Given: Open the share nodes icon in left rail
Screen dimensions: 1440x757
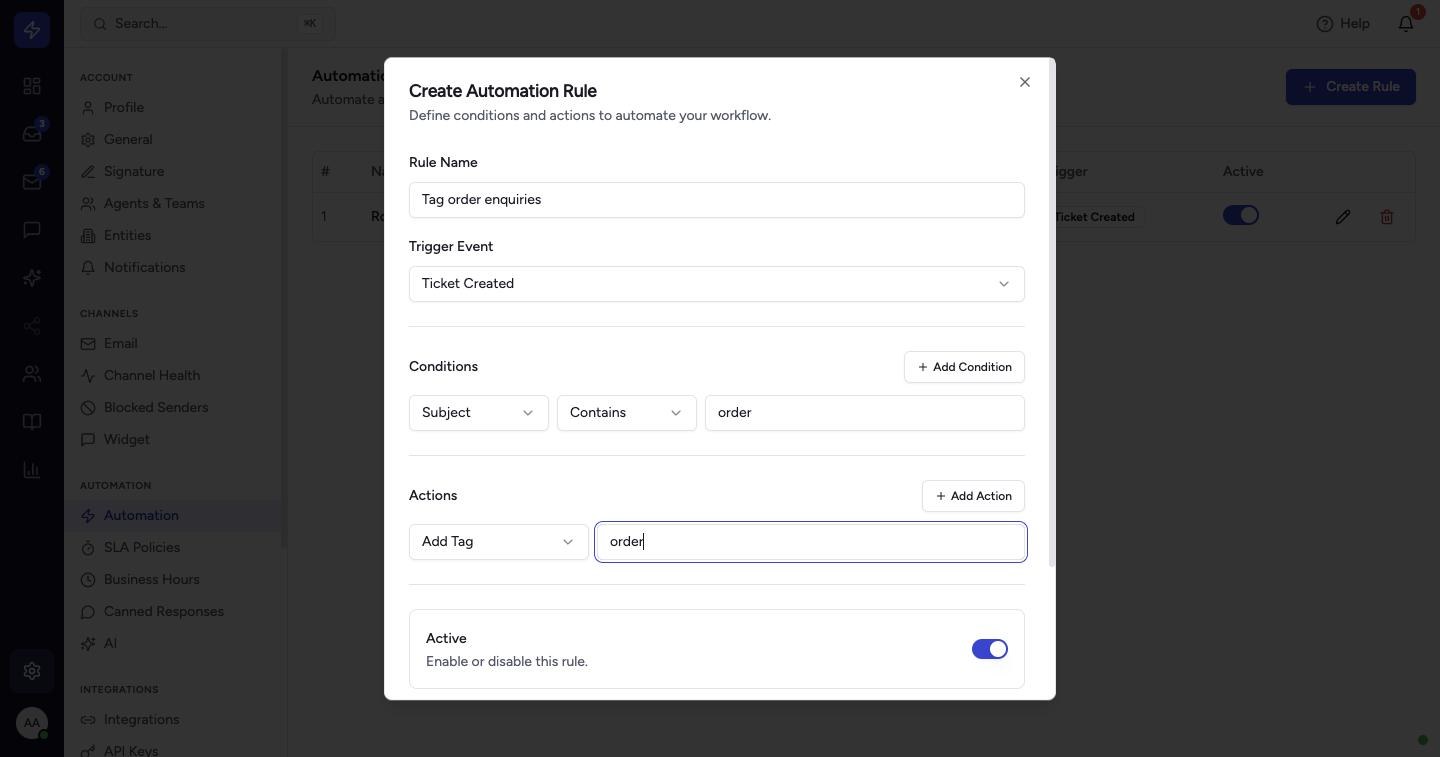Looking at the screenshot, I should (32, 326).
